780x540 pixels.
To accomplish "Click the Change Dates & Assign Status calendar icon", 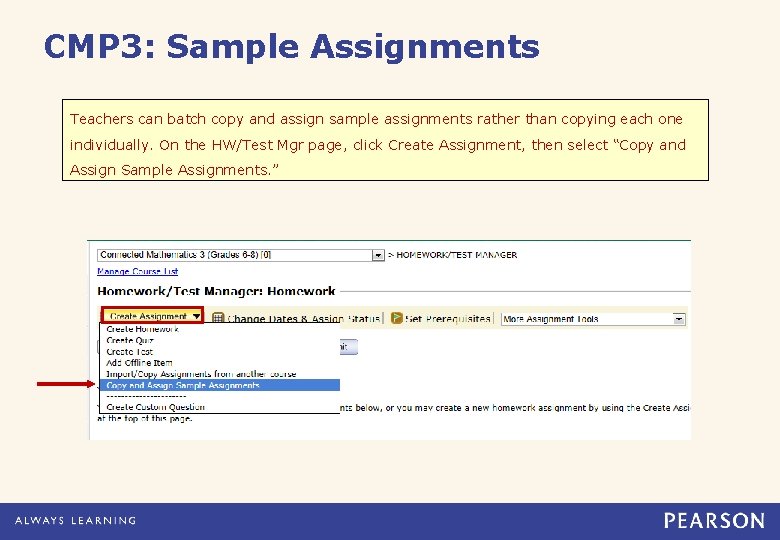I will 218,318.
